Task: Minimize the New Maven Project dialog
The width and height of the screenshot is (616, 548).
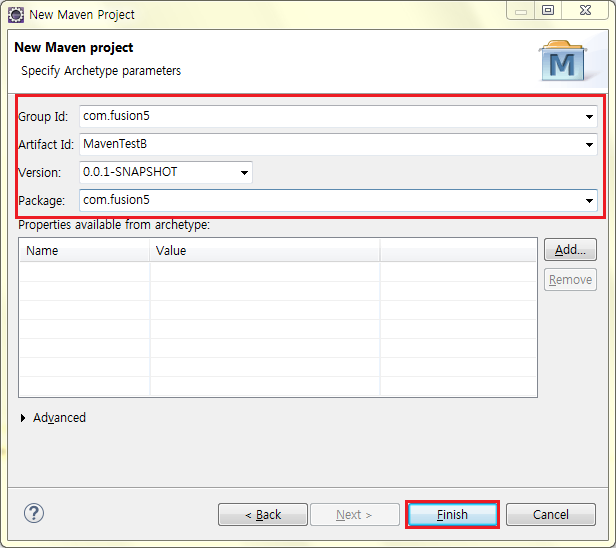Action: coord(521,10)
